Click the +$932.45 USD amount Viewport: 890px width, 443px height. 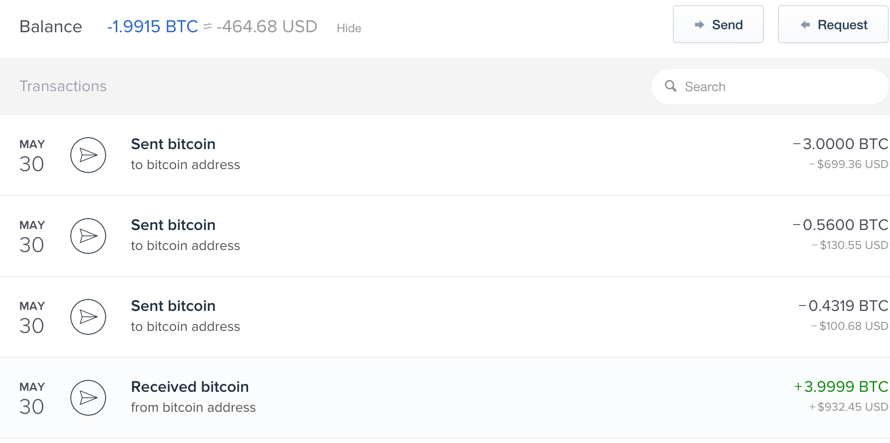(849, 407)
